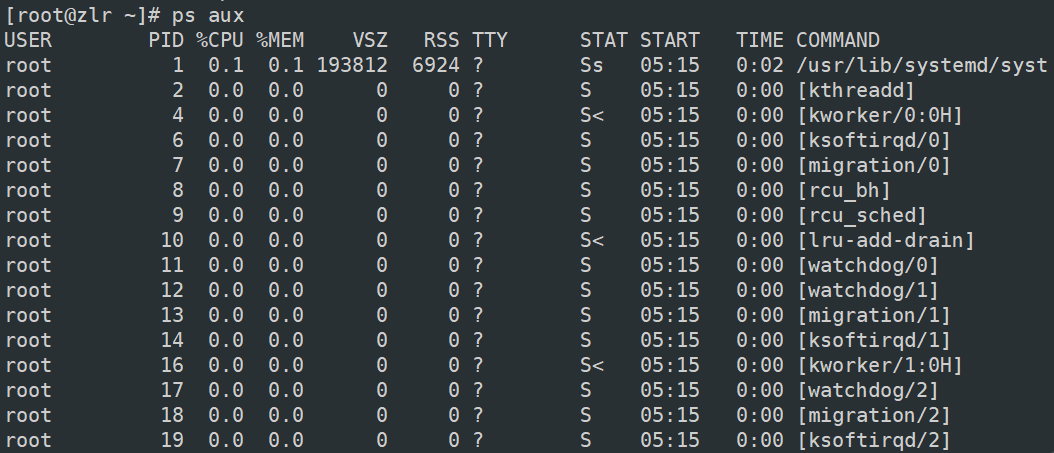This screenshot has height=453, width=1054.
Task: Click the [lru-add-drain] process name
Action: coord(886,240)
